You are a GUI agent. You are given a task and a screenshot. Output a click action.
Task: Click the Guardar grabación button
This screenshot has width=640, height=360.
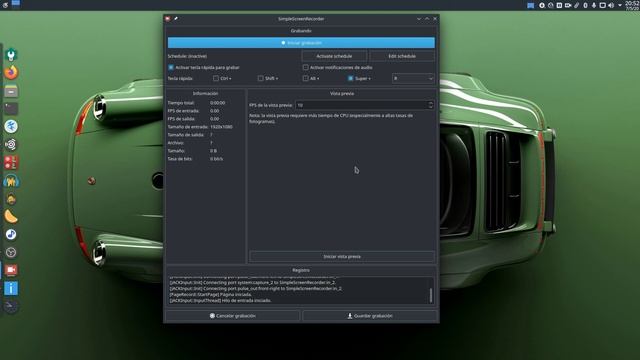tap(370, 316)
